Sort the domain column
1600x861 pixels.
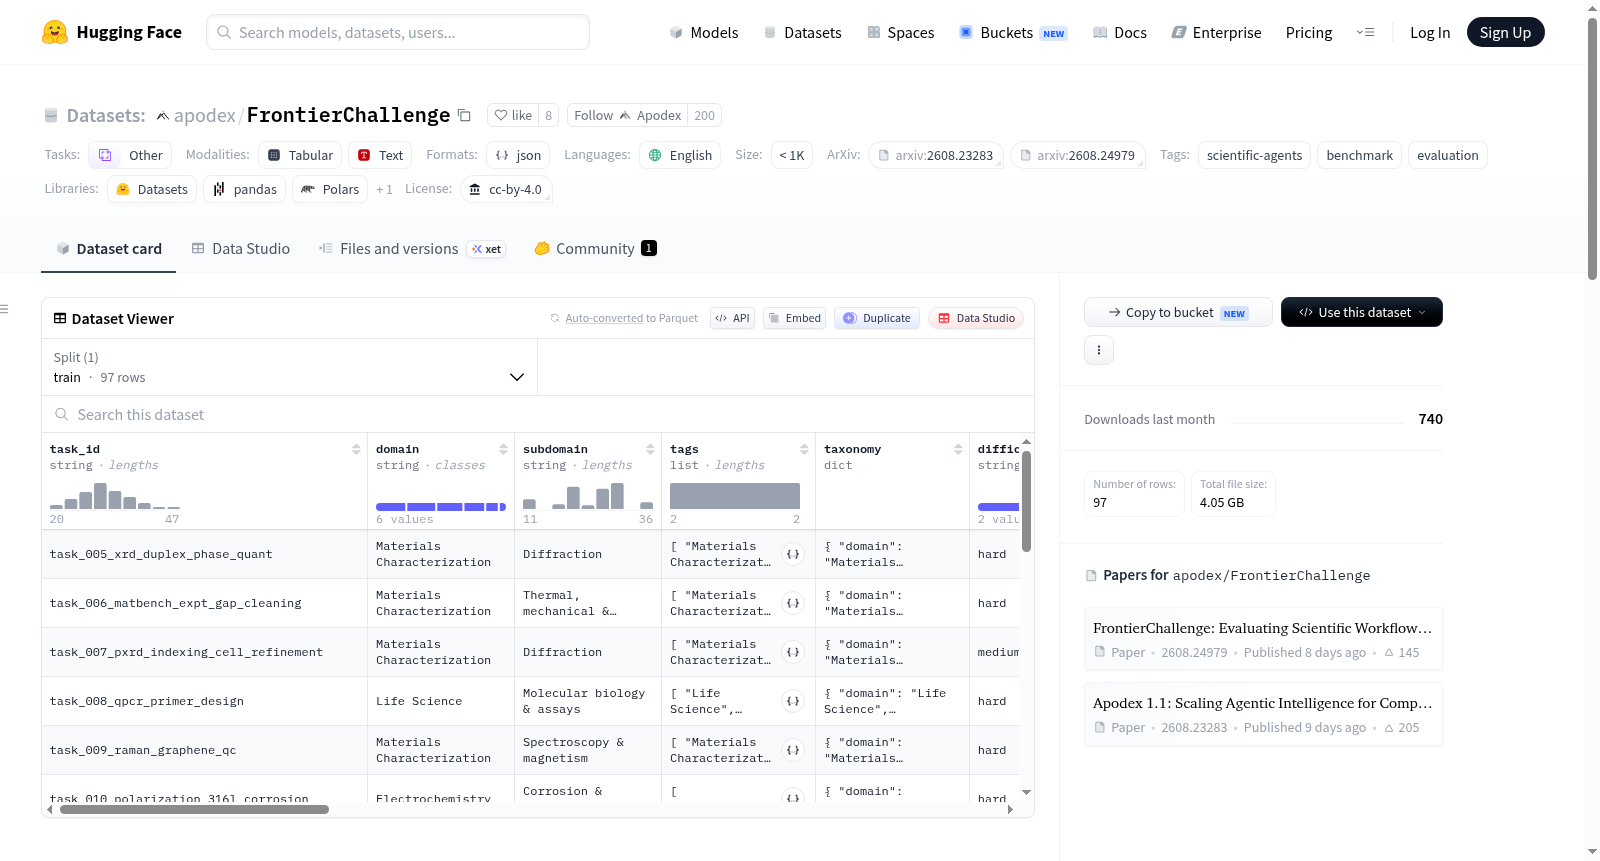click(x=503, y=449)
